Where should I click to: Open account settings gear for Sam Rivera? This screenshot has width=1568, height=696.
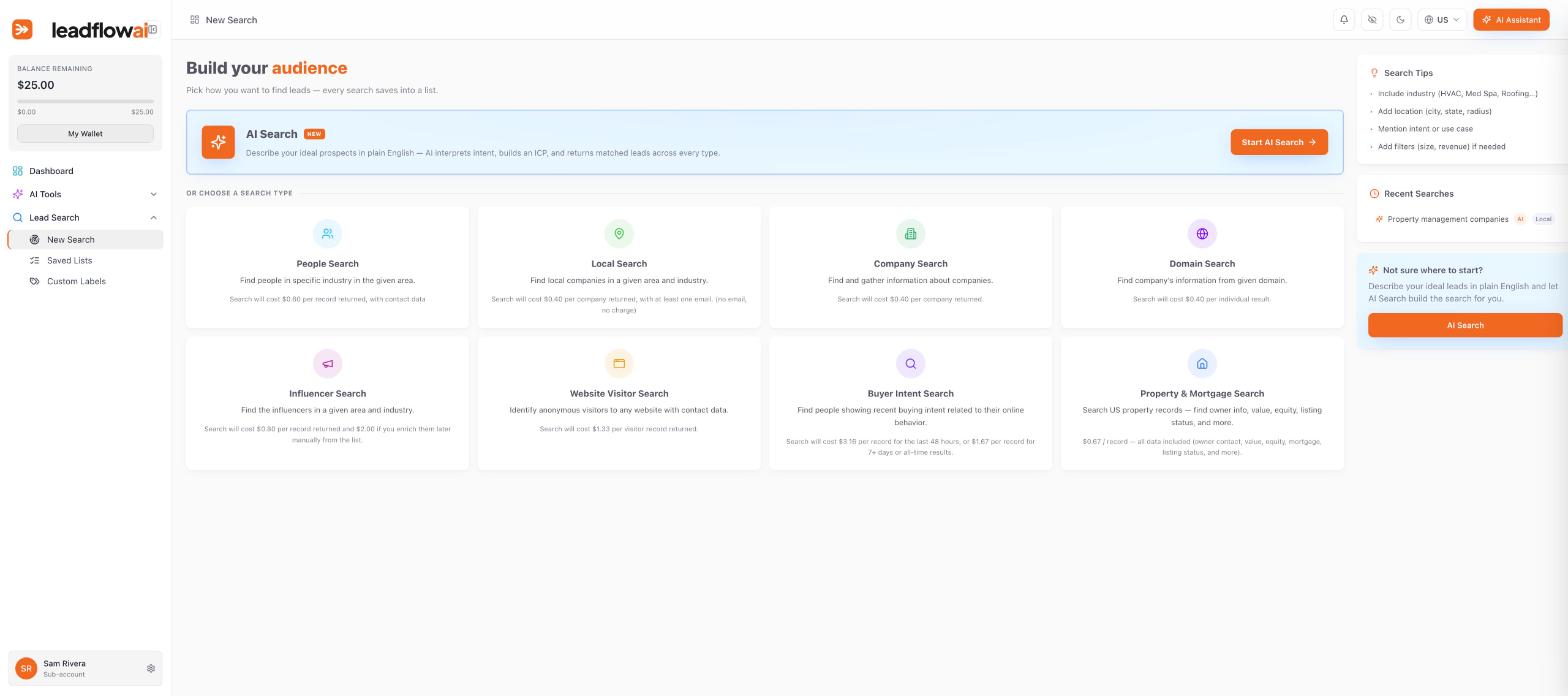pos(151,668)
